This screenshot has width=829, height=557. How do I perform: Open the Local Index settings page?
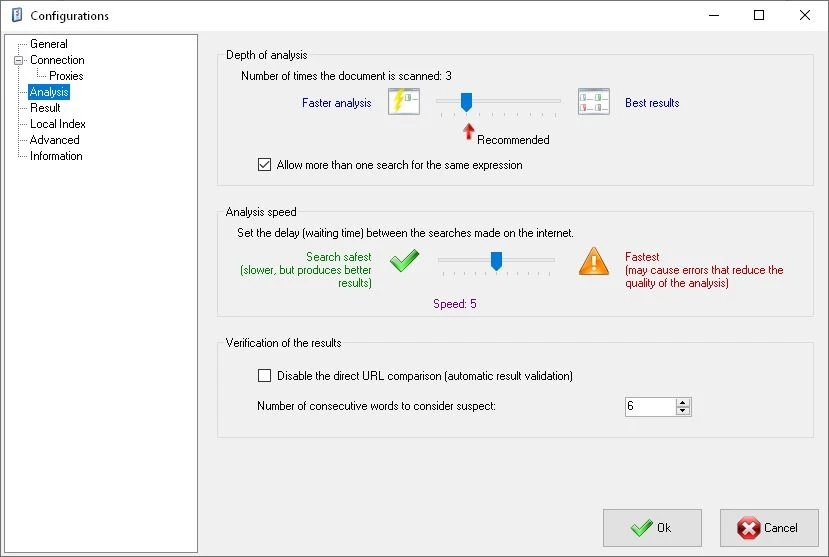(57, 124)
